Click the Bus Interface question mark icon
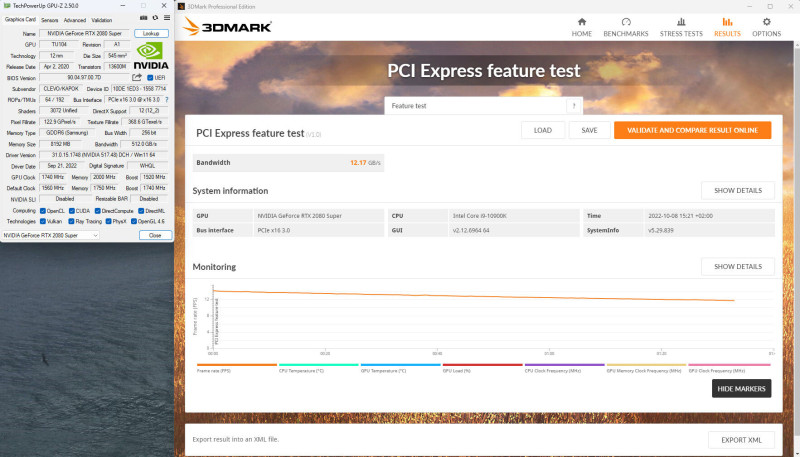 coord(166,100)
